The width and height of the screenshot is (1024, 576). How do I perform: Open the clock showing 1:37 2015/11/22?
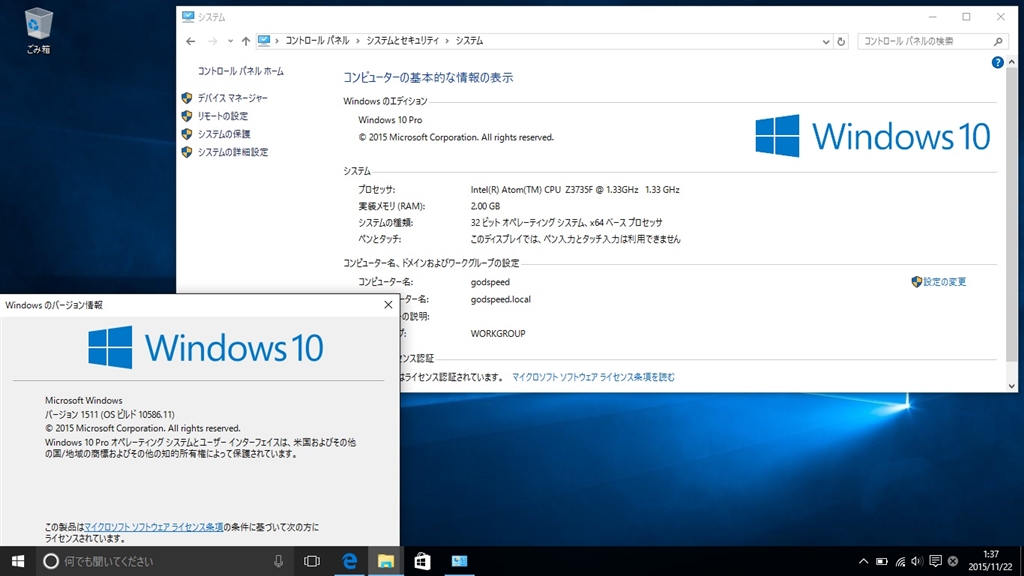point(990,561)
